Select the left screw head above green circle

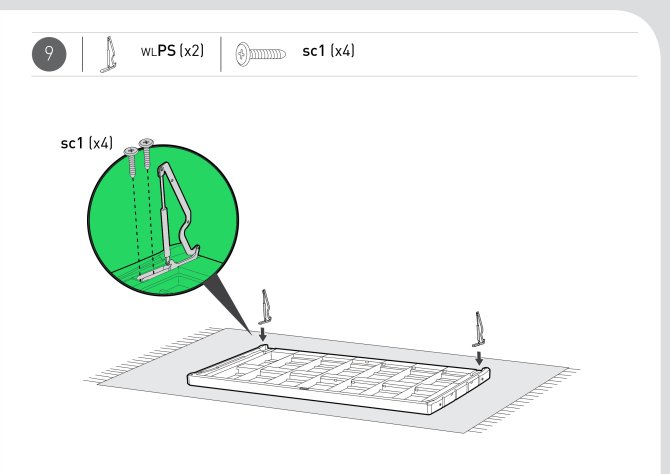131,151
